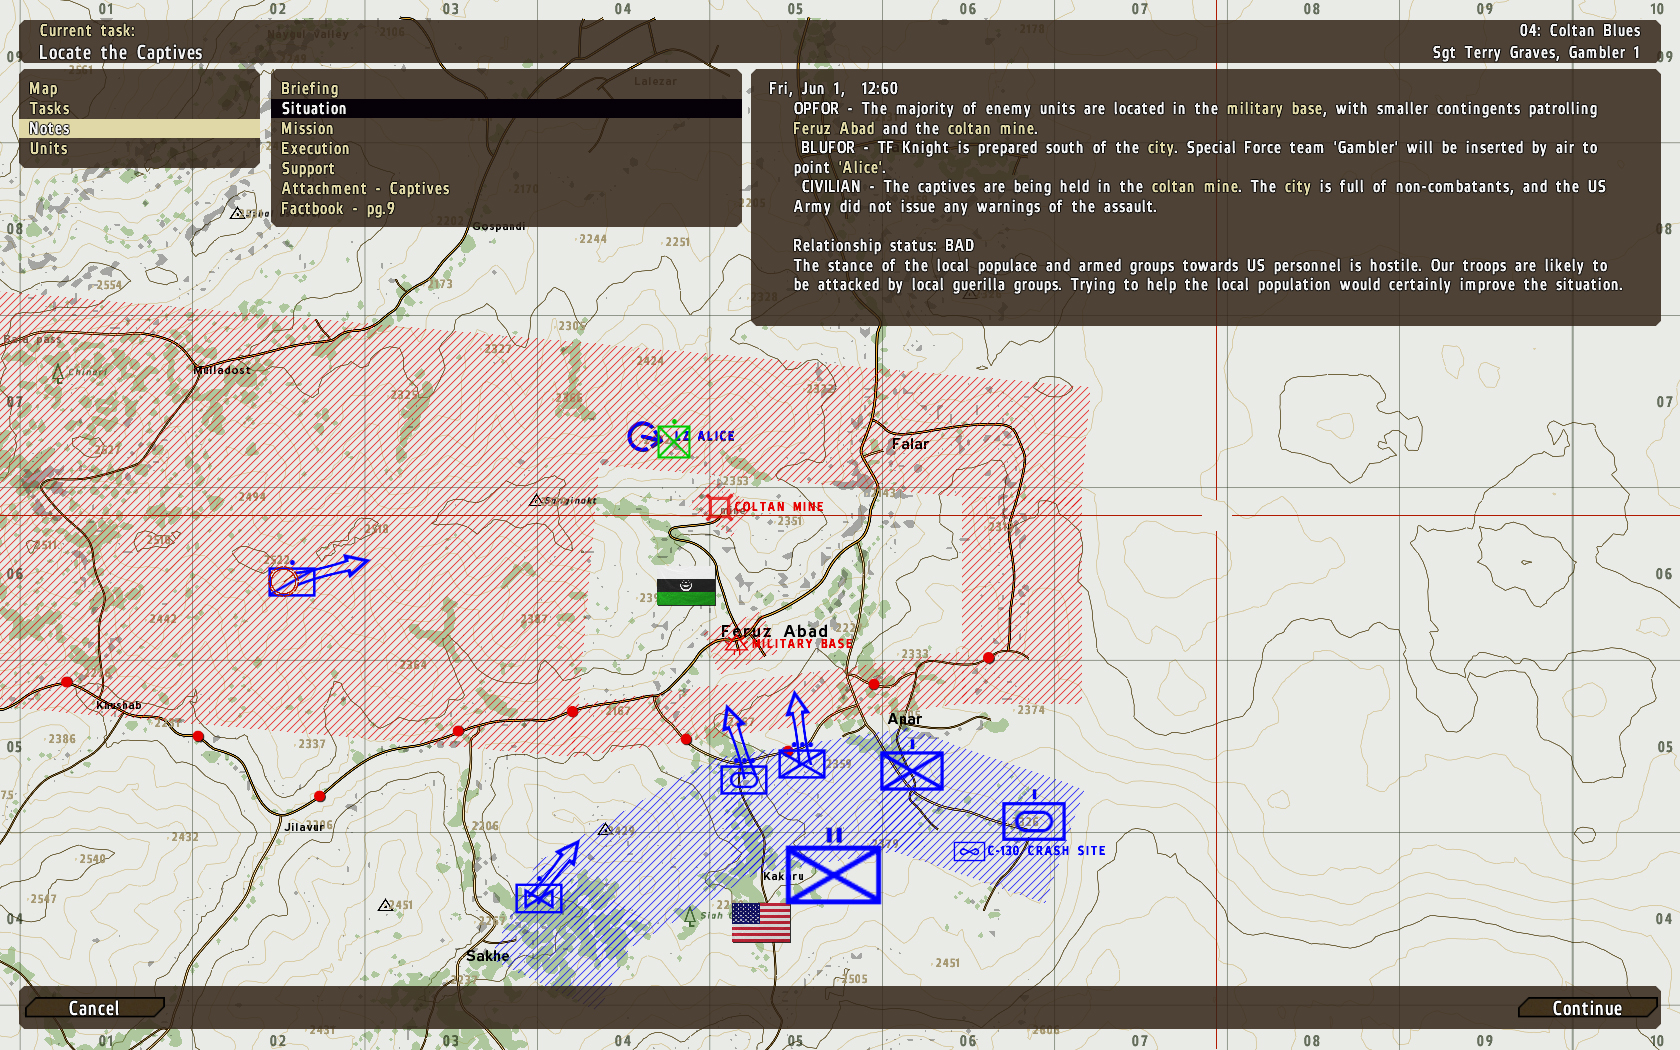1680x1050 pixels.
Task: Click the C-130 Crash Site marker icon
Action: coord(969,852)
